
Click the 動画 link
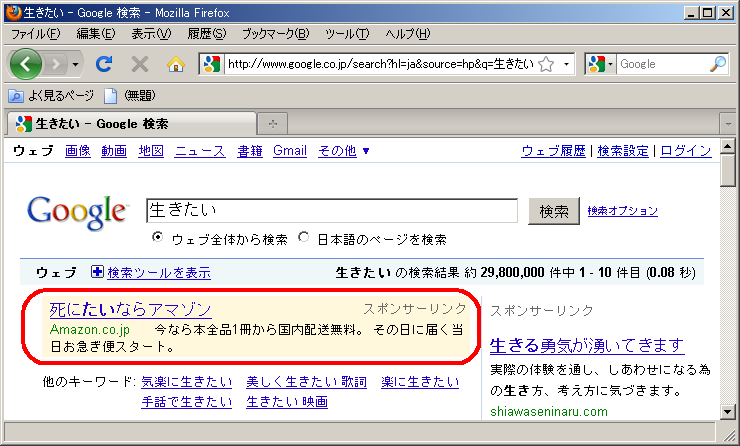(x=114, y=151)
